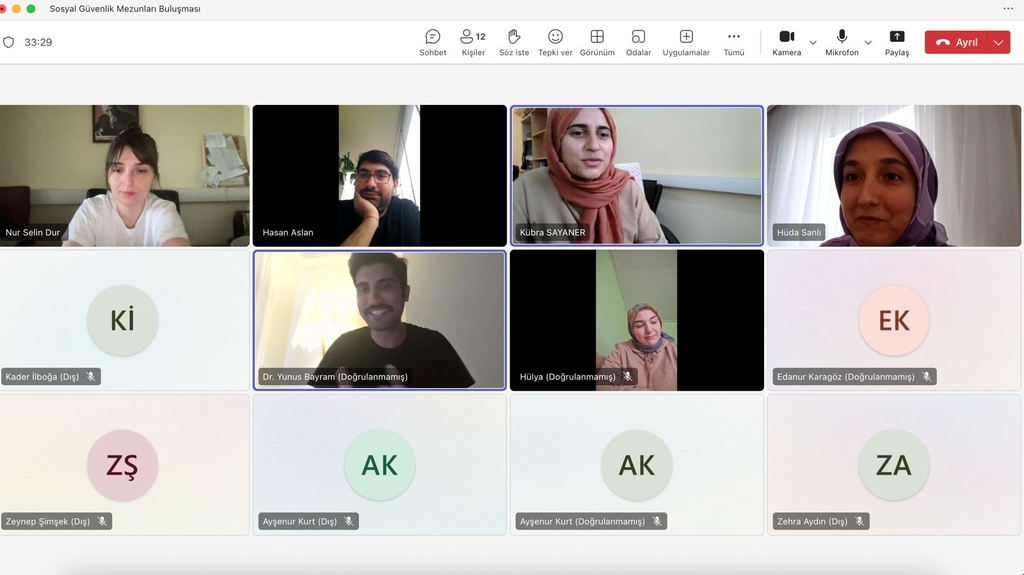Click the ZŞ avatar circle
The width and height of the screenshot is (1024, 575).
(x=122, y=465)
